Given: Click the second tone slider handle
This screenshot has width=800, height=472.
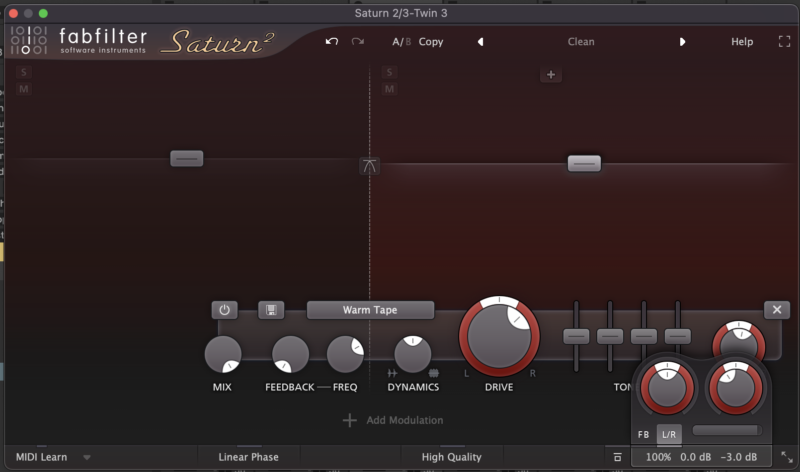Looking at the screenshot, I should (x=610, y=336).
